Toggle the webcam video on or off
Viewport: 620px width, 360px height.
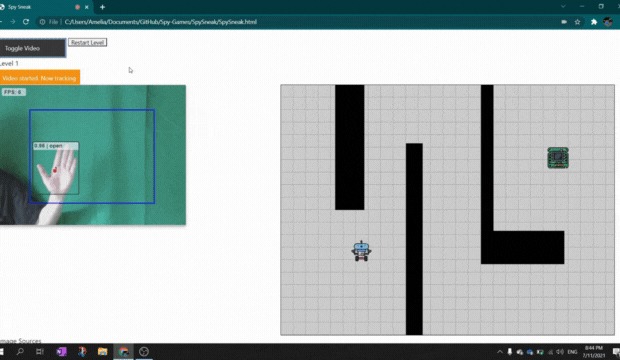click(32, 48)
